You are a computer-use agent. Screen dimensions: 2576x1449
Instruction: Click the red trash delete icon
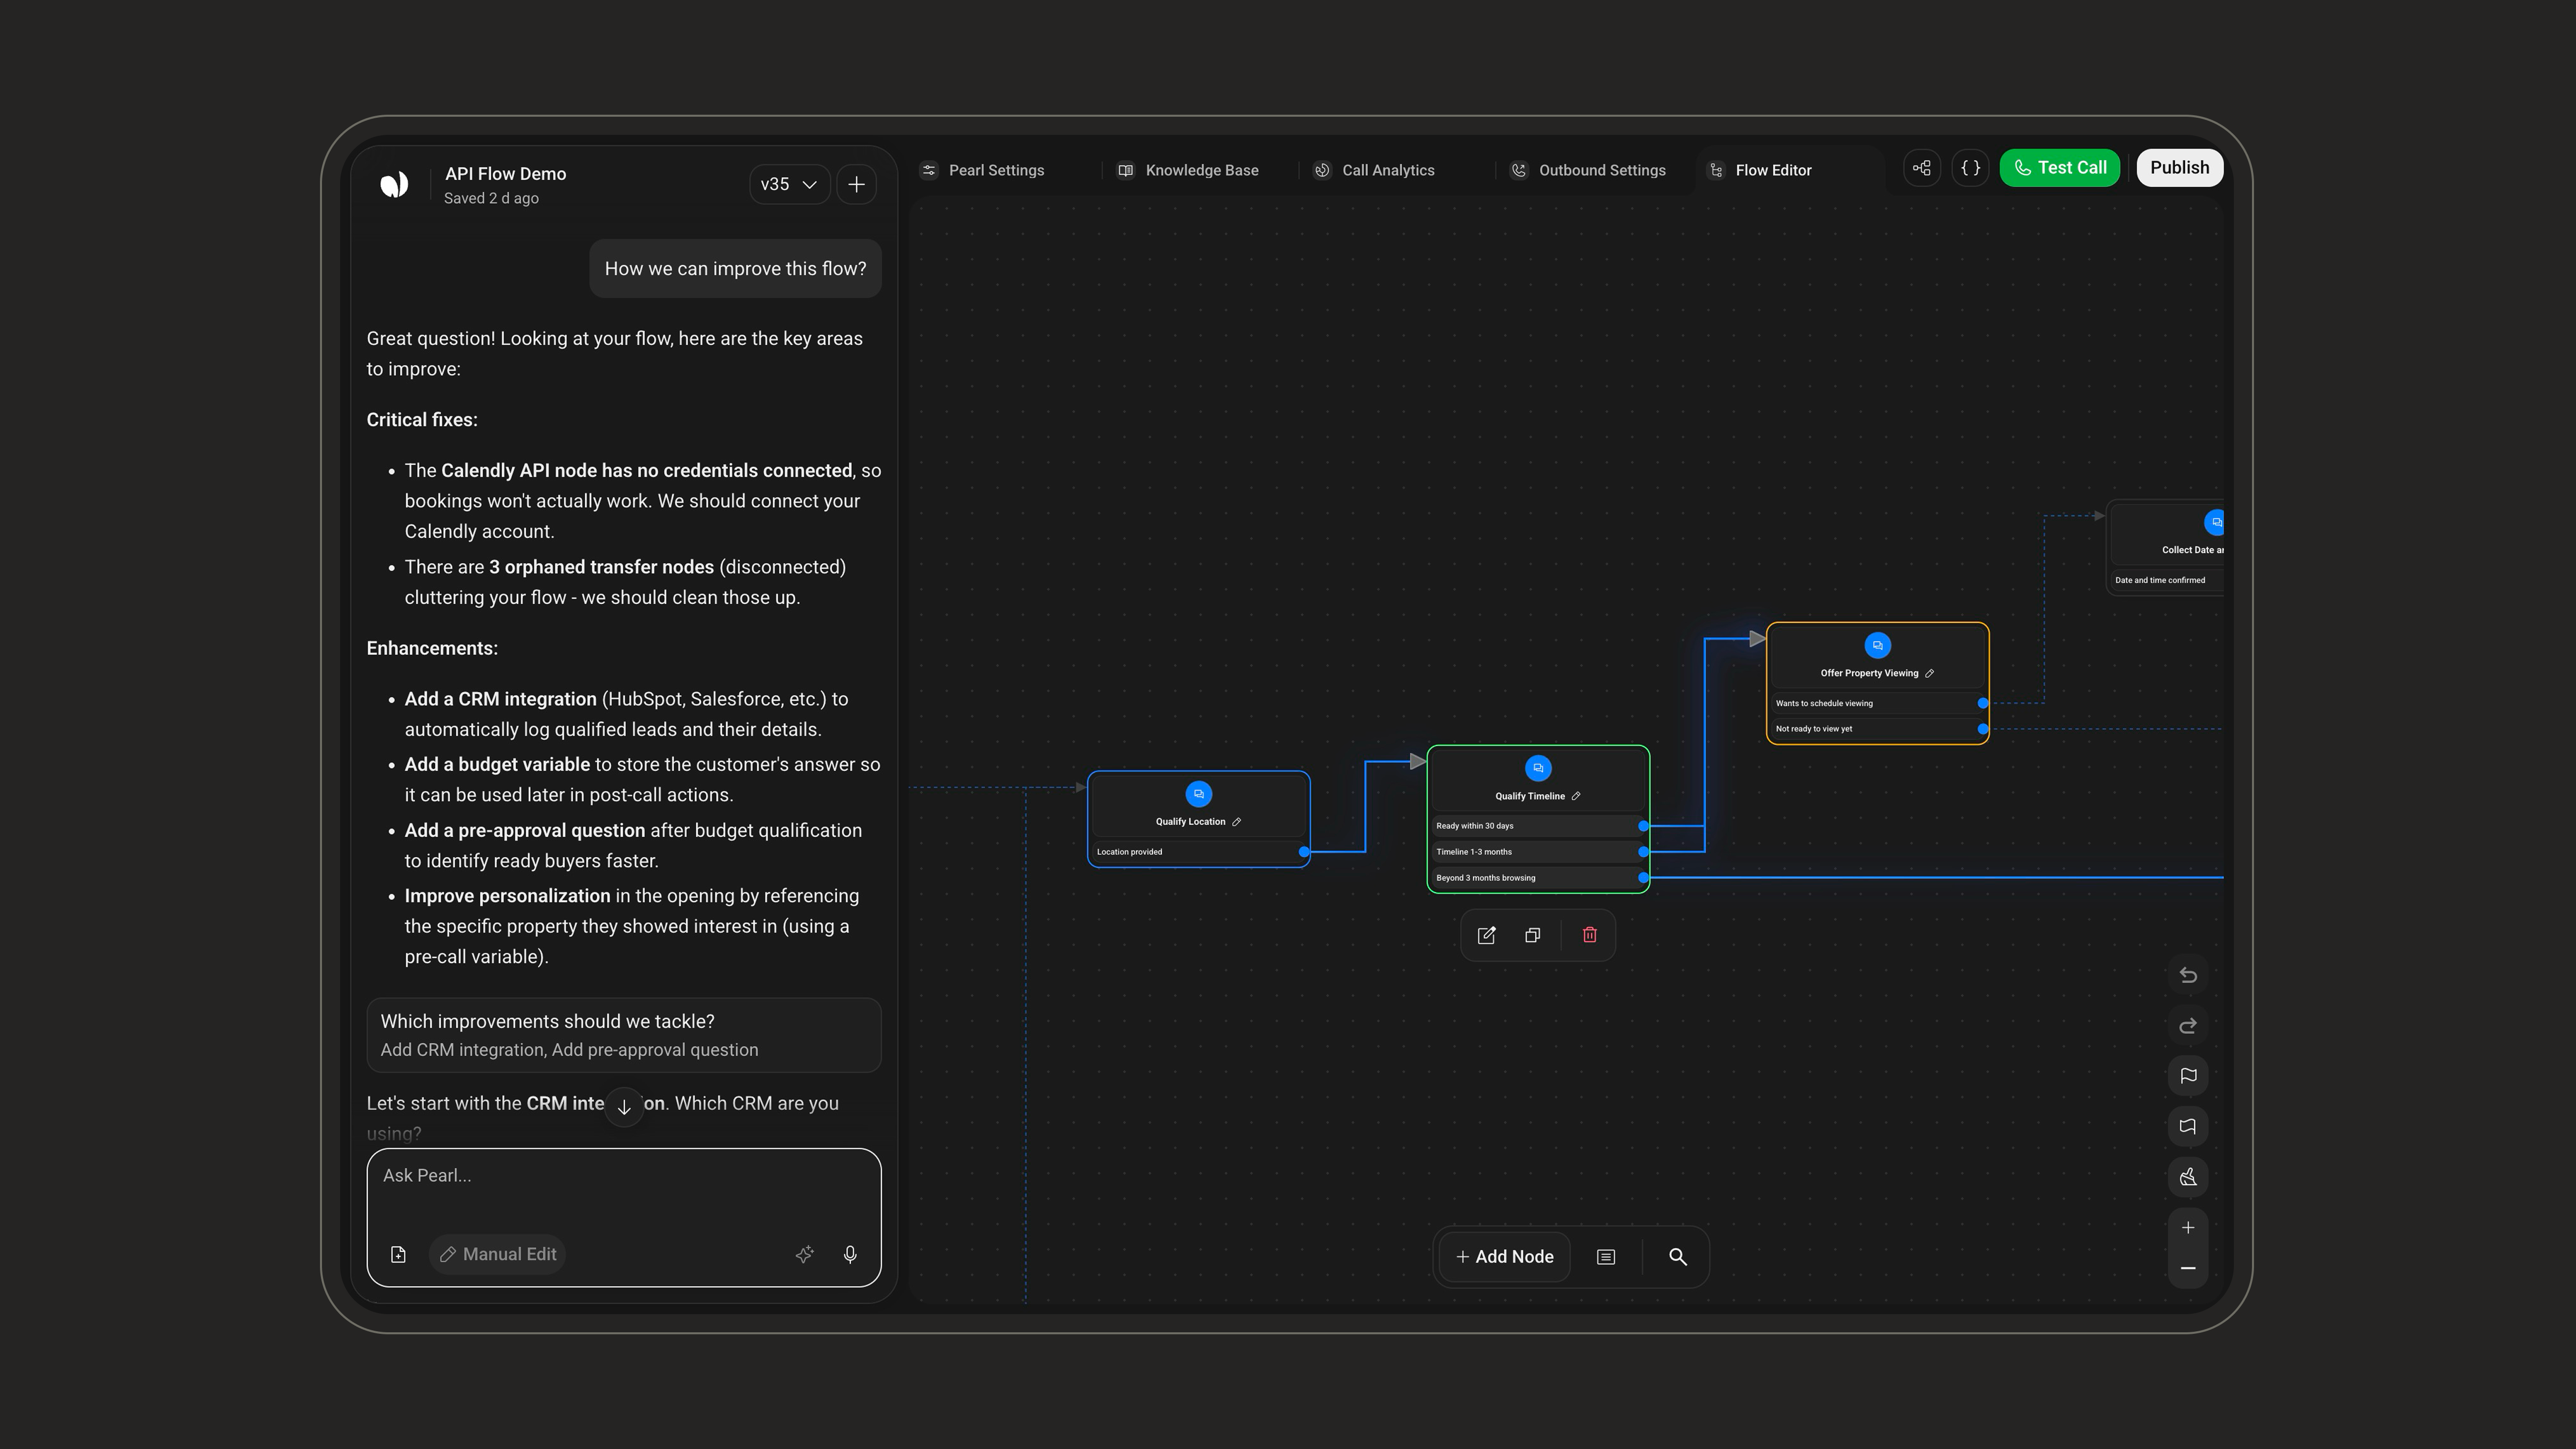coord(1590,935)
